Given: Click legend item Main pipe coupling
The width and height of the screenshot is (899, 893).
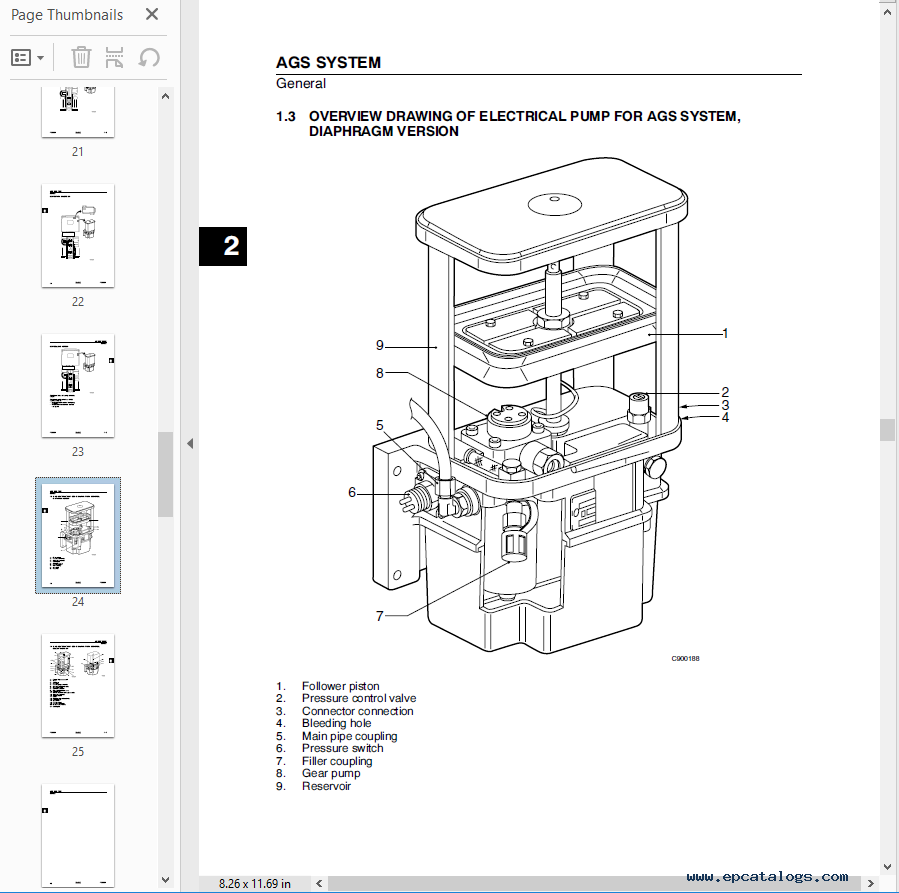Looking at the screenshot, I should (350, 736).
